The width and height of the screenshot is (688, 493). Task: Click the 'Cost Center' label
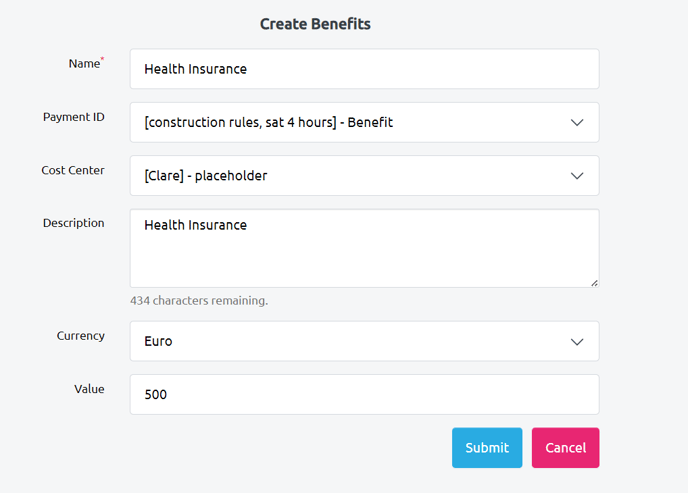tap(73, 170)
